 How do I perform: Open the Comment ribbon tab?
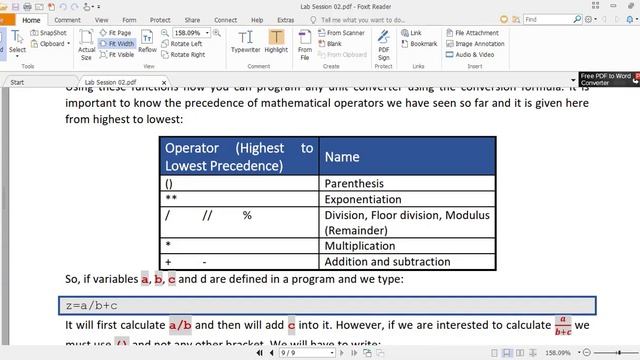tap(67, 20)
